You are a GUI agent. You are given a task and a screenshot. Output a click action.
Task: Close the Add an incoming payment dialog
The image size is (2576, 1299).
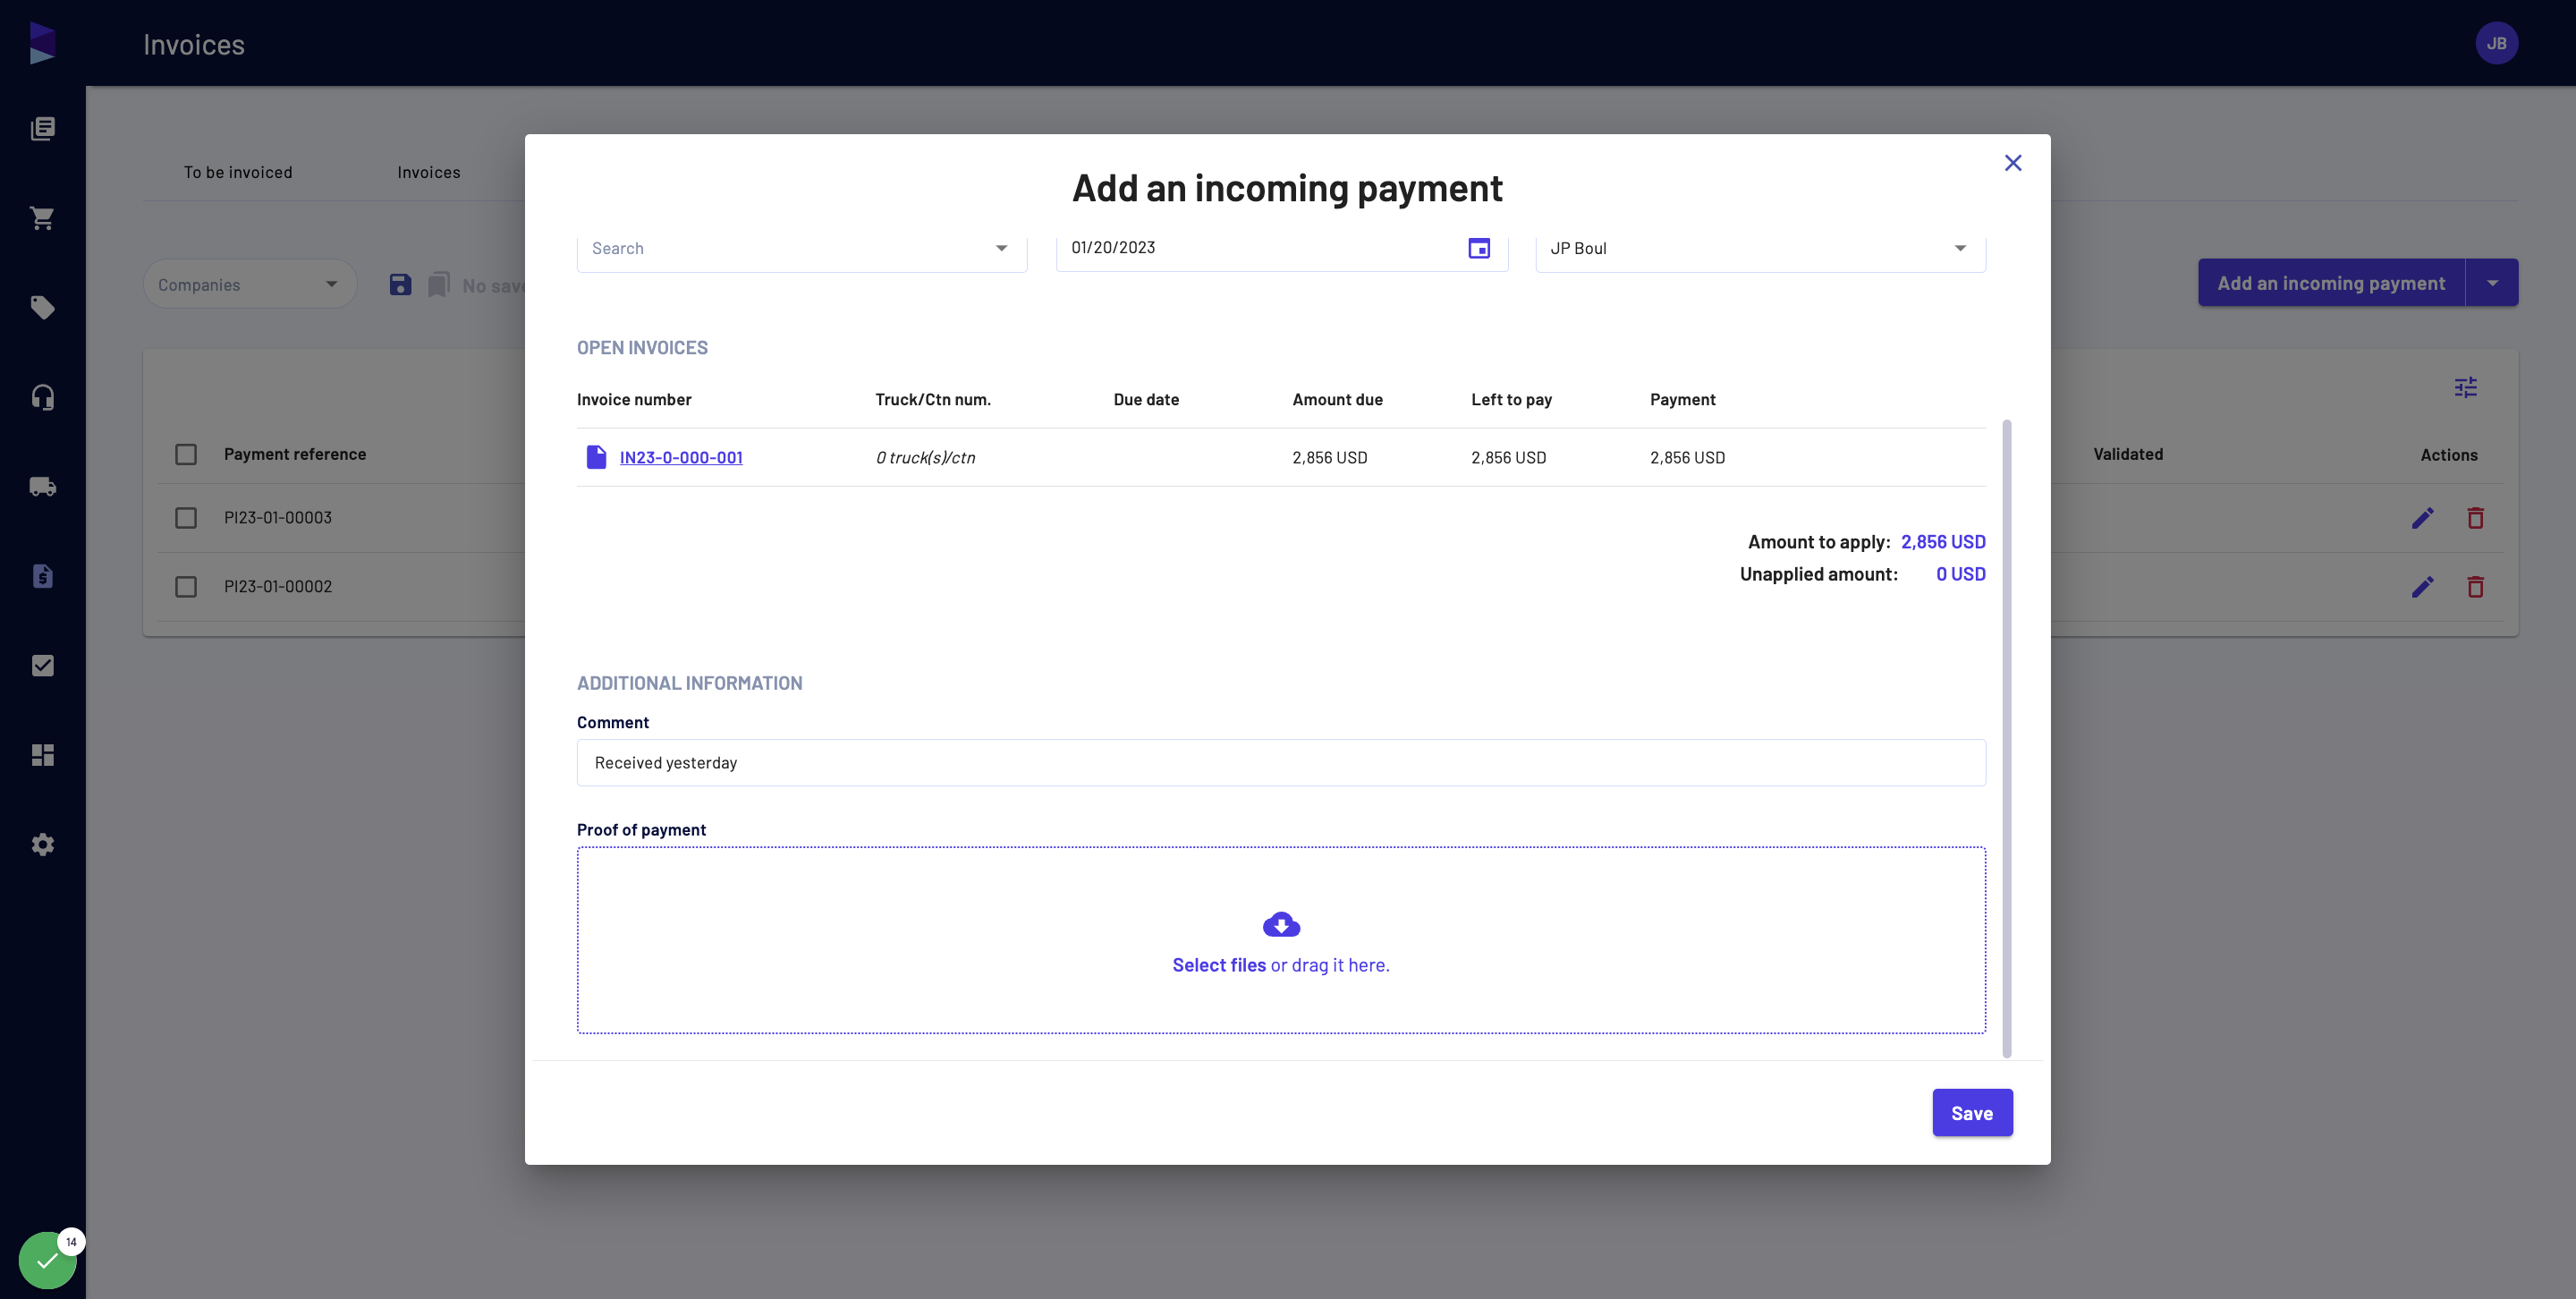[x=2013, y=163]
